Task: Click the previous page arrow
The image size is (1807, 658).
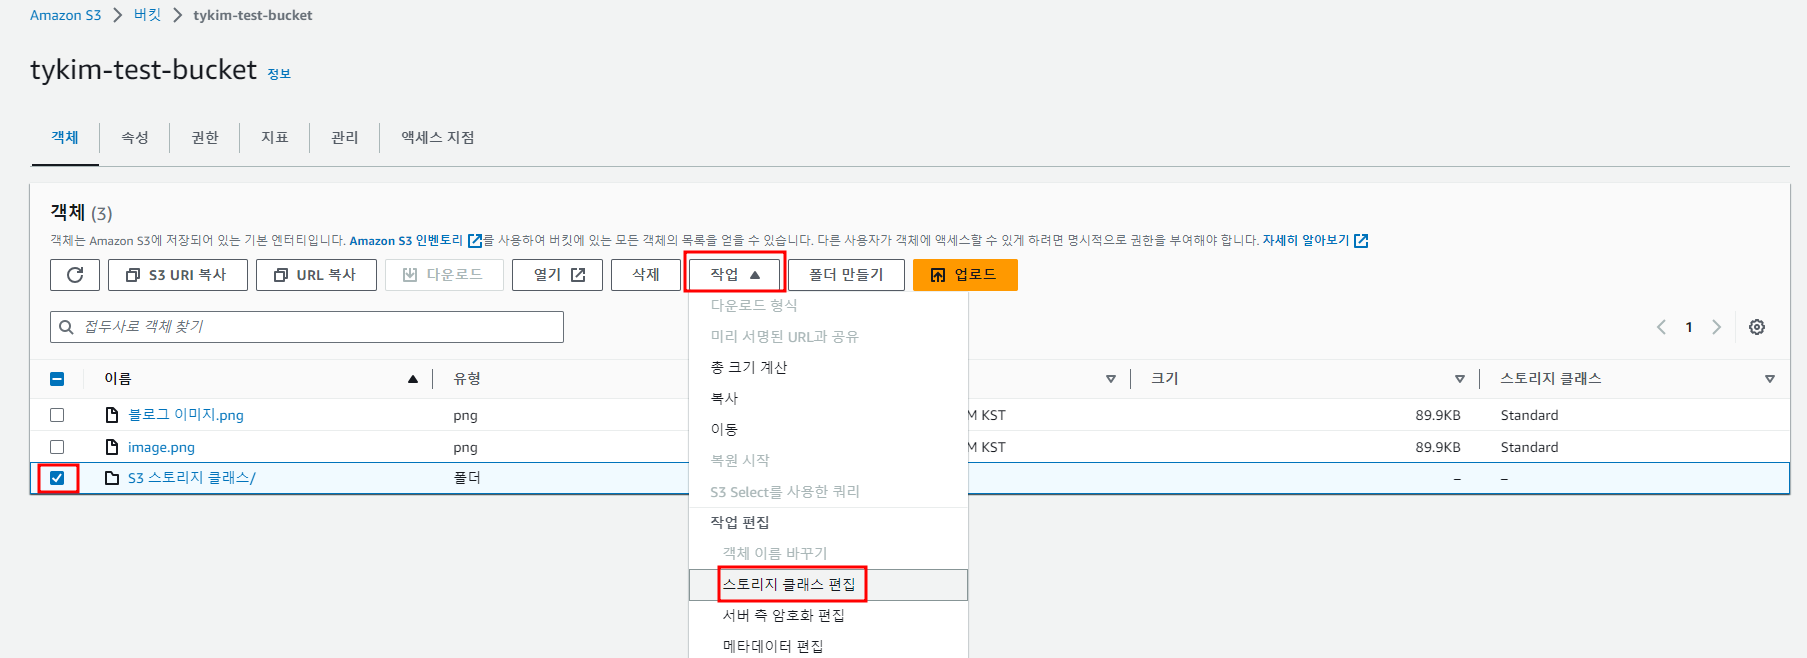Action: (x=1661, y=327)
